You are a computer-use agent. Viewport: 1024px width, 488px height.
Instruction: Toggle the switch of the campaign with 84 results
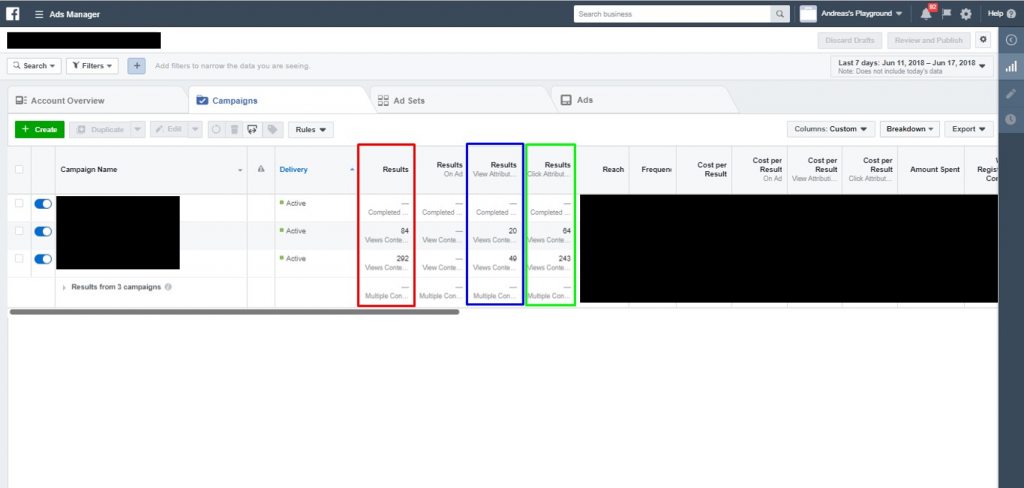click(42, 231)
